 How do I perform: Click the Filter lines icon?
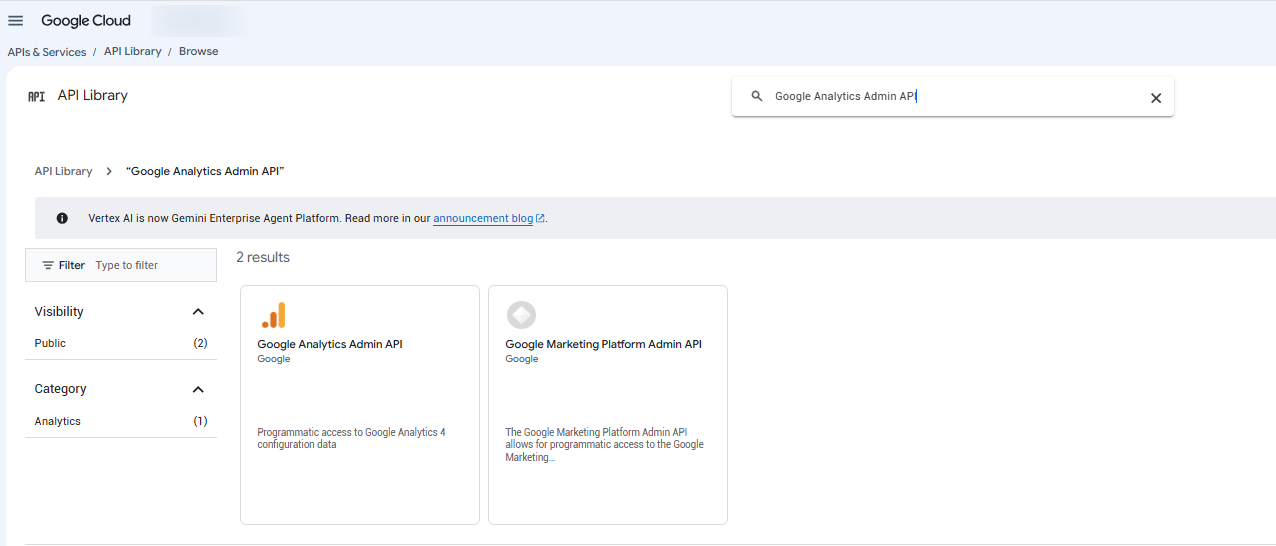[48, 265]
